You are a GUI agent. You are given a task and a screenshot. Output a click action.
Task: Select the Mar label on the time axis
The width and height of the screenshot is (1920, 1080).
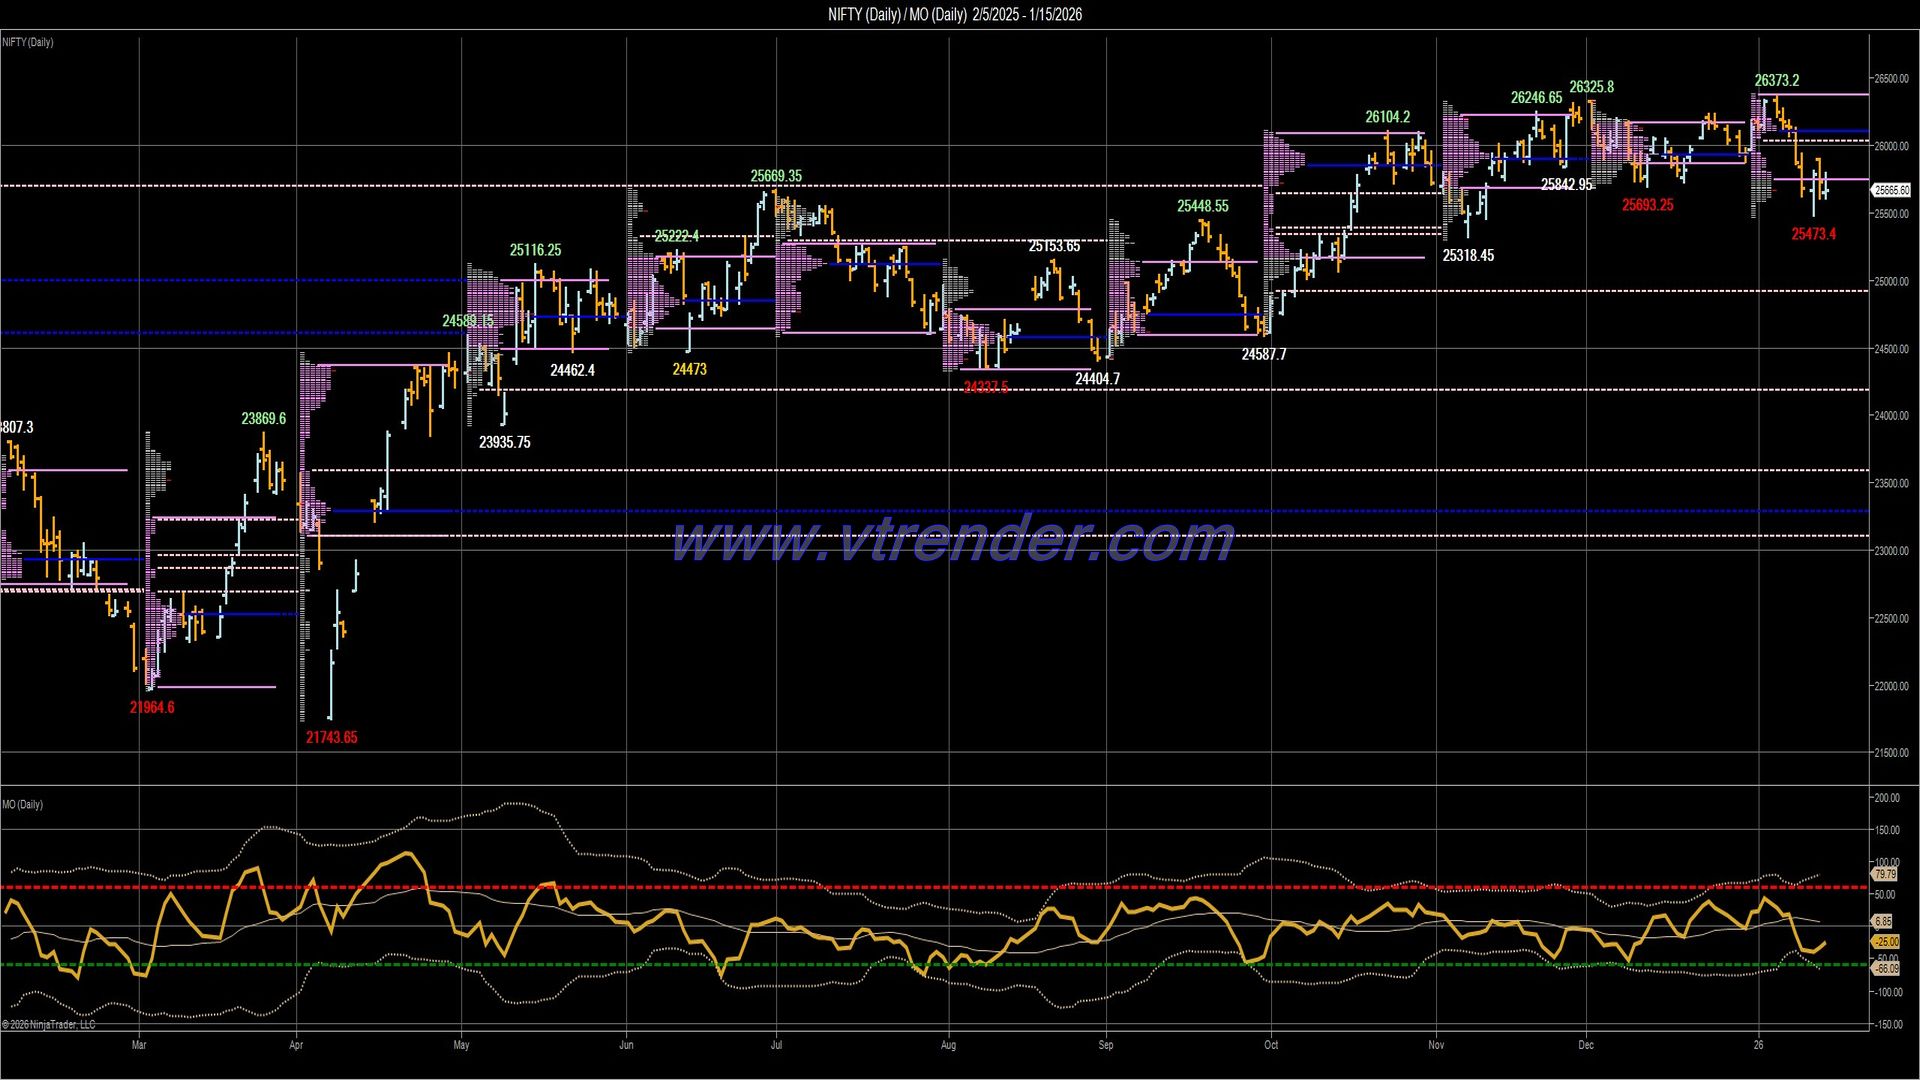tap(139, 1045)
